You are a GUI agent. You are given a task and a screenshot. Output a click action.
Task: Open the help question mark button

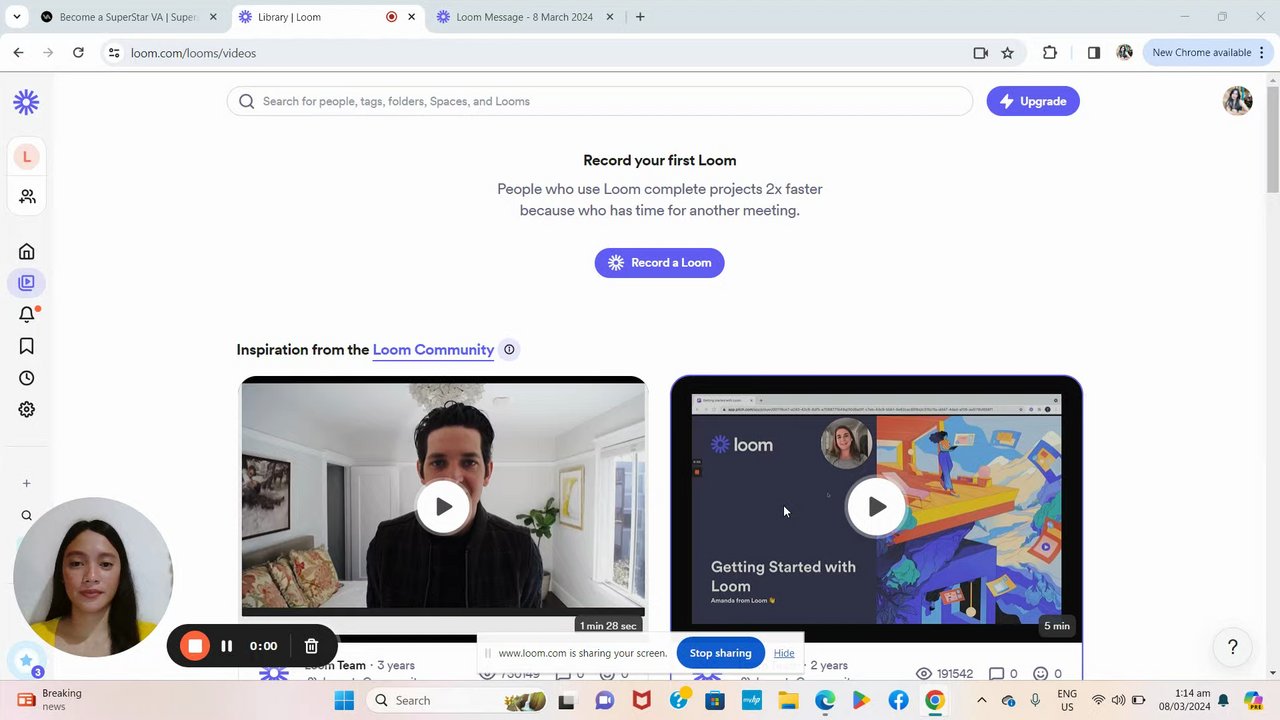(1232, 647)
